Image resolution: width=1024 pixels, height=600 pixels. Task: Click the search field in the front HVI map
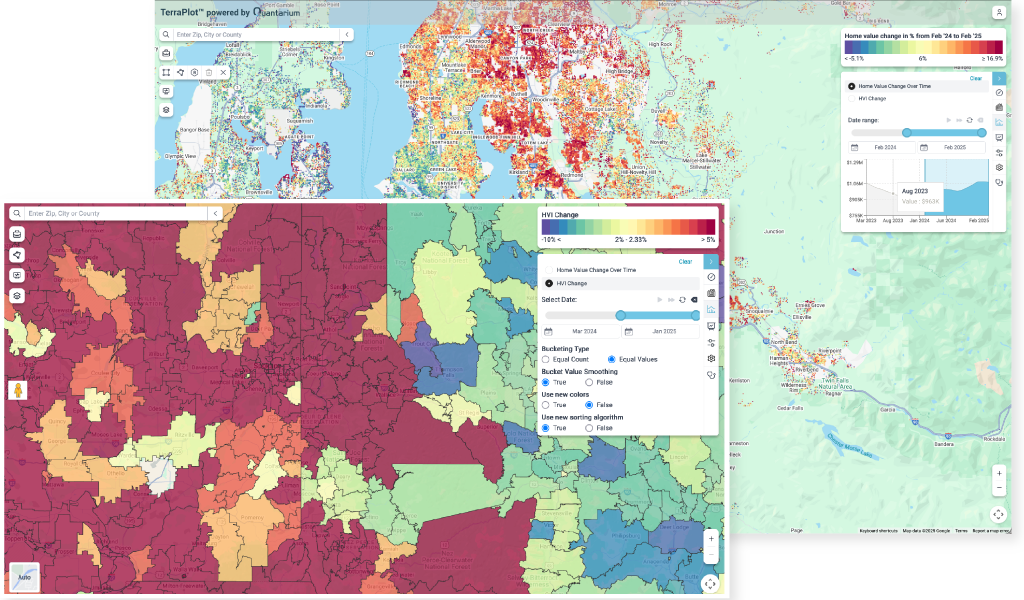pos(116,213)
